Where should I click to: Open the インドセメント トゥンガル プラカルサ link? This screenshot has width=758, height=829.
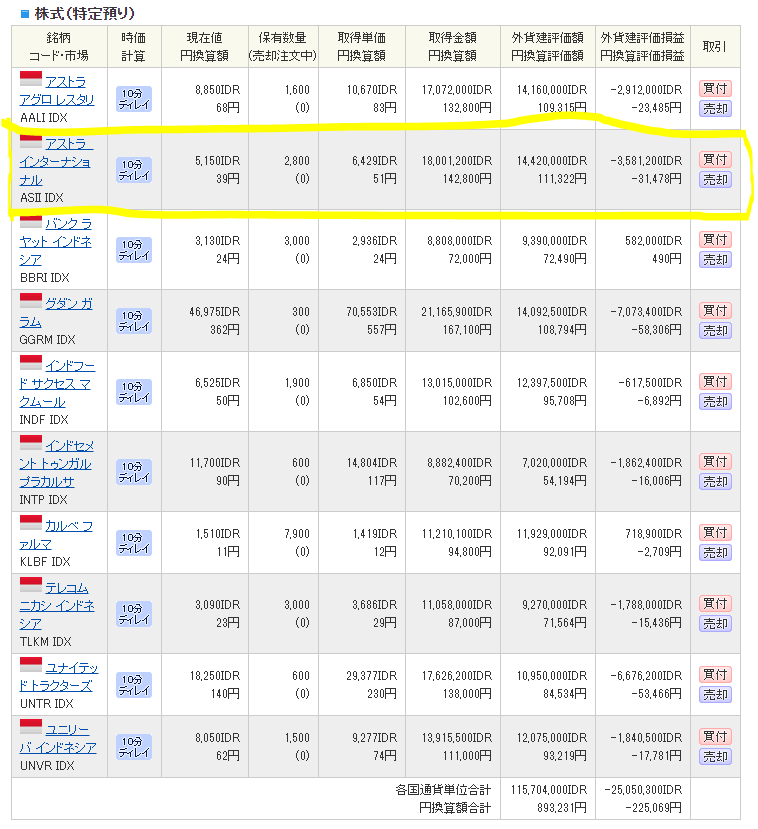click(56, 464)
